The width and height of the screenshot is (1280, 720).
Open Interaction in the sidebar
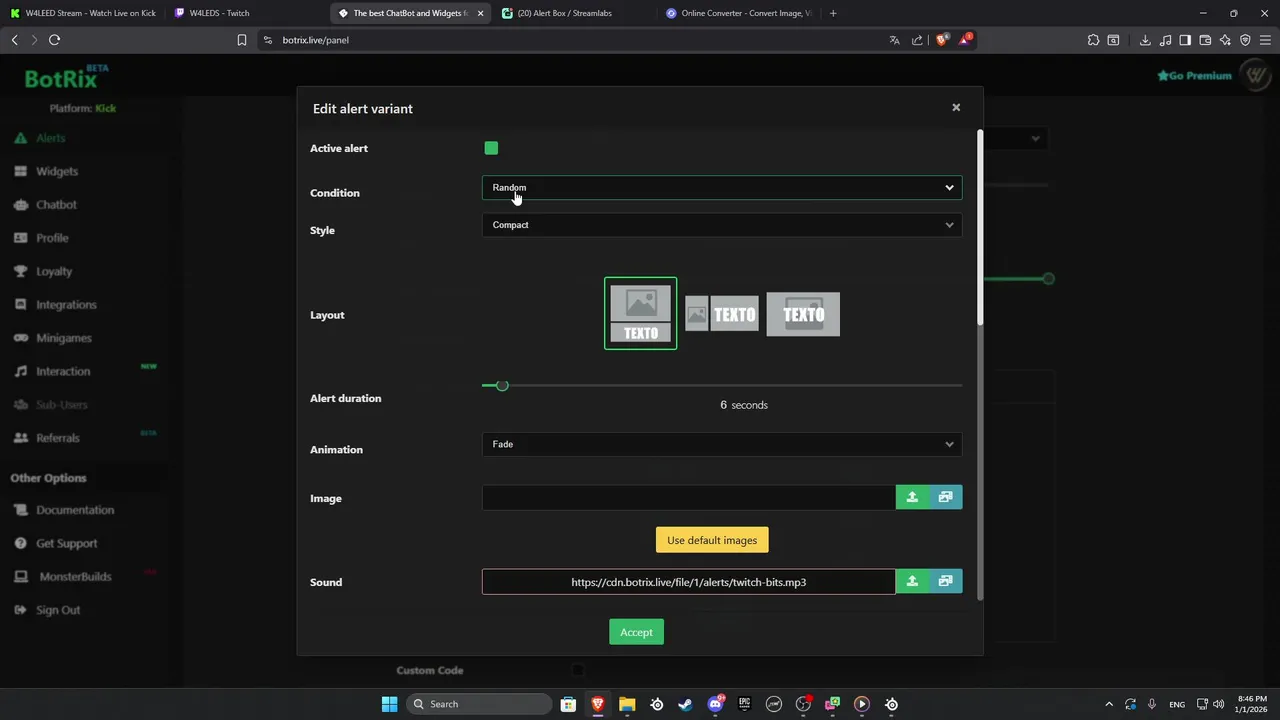[63, 371]
